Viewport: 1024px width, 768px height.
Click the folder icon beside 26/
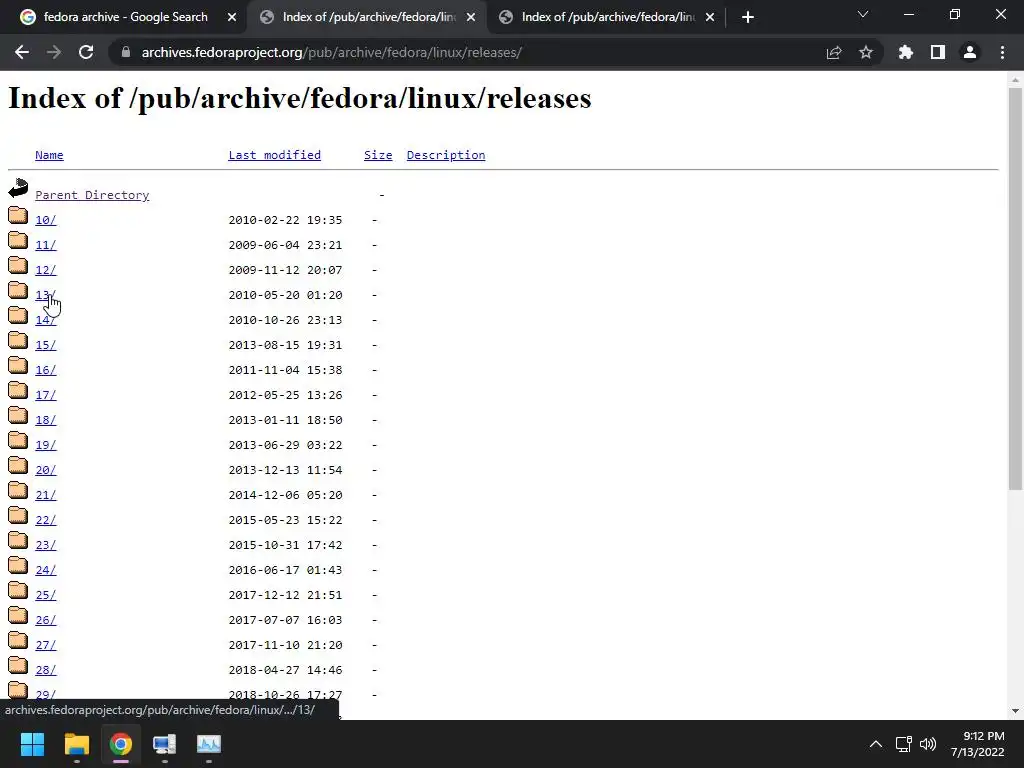click(x=18, y=615)
